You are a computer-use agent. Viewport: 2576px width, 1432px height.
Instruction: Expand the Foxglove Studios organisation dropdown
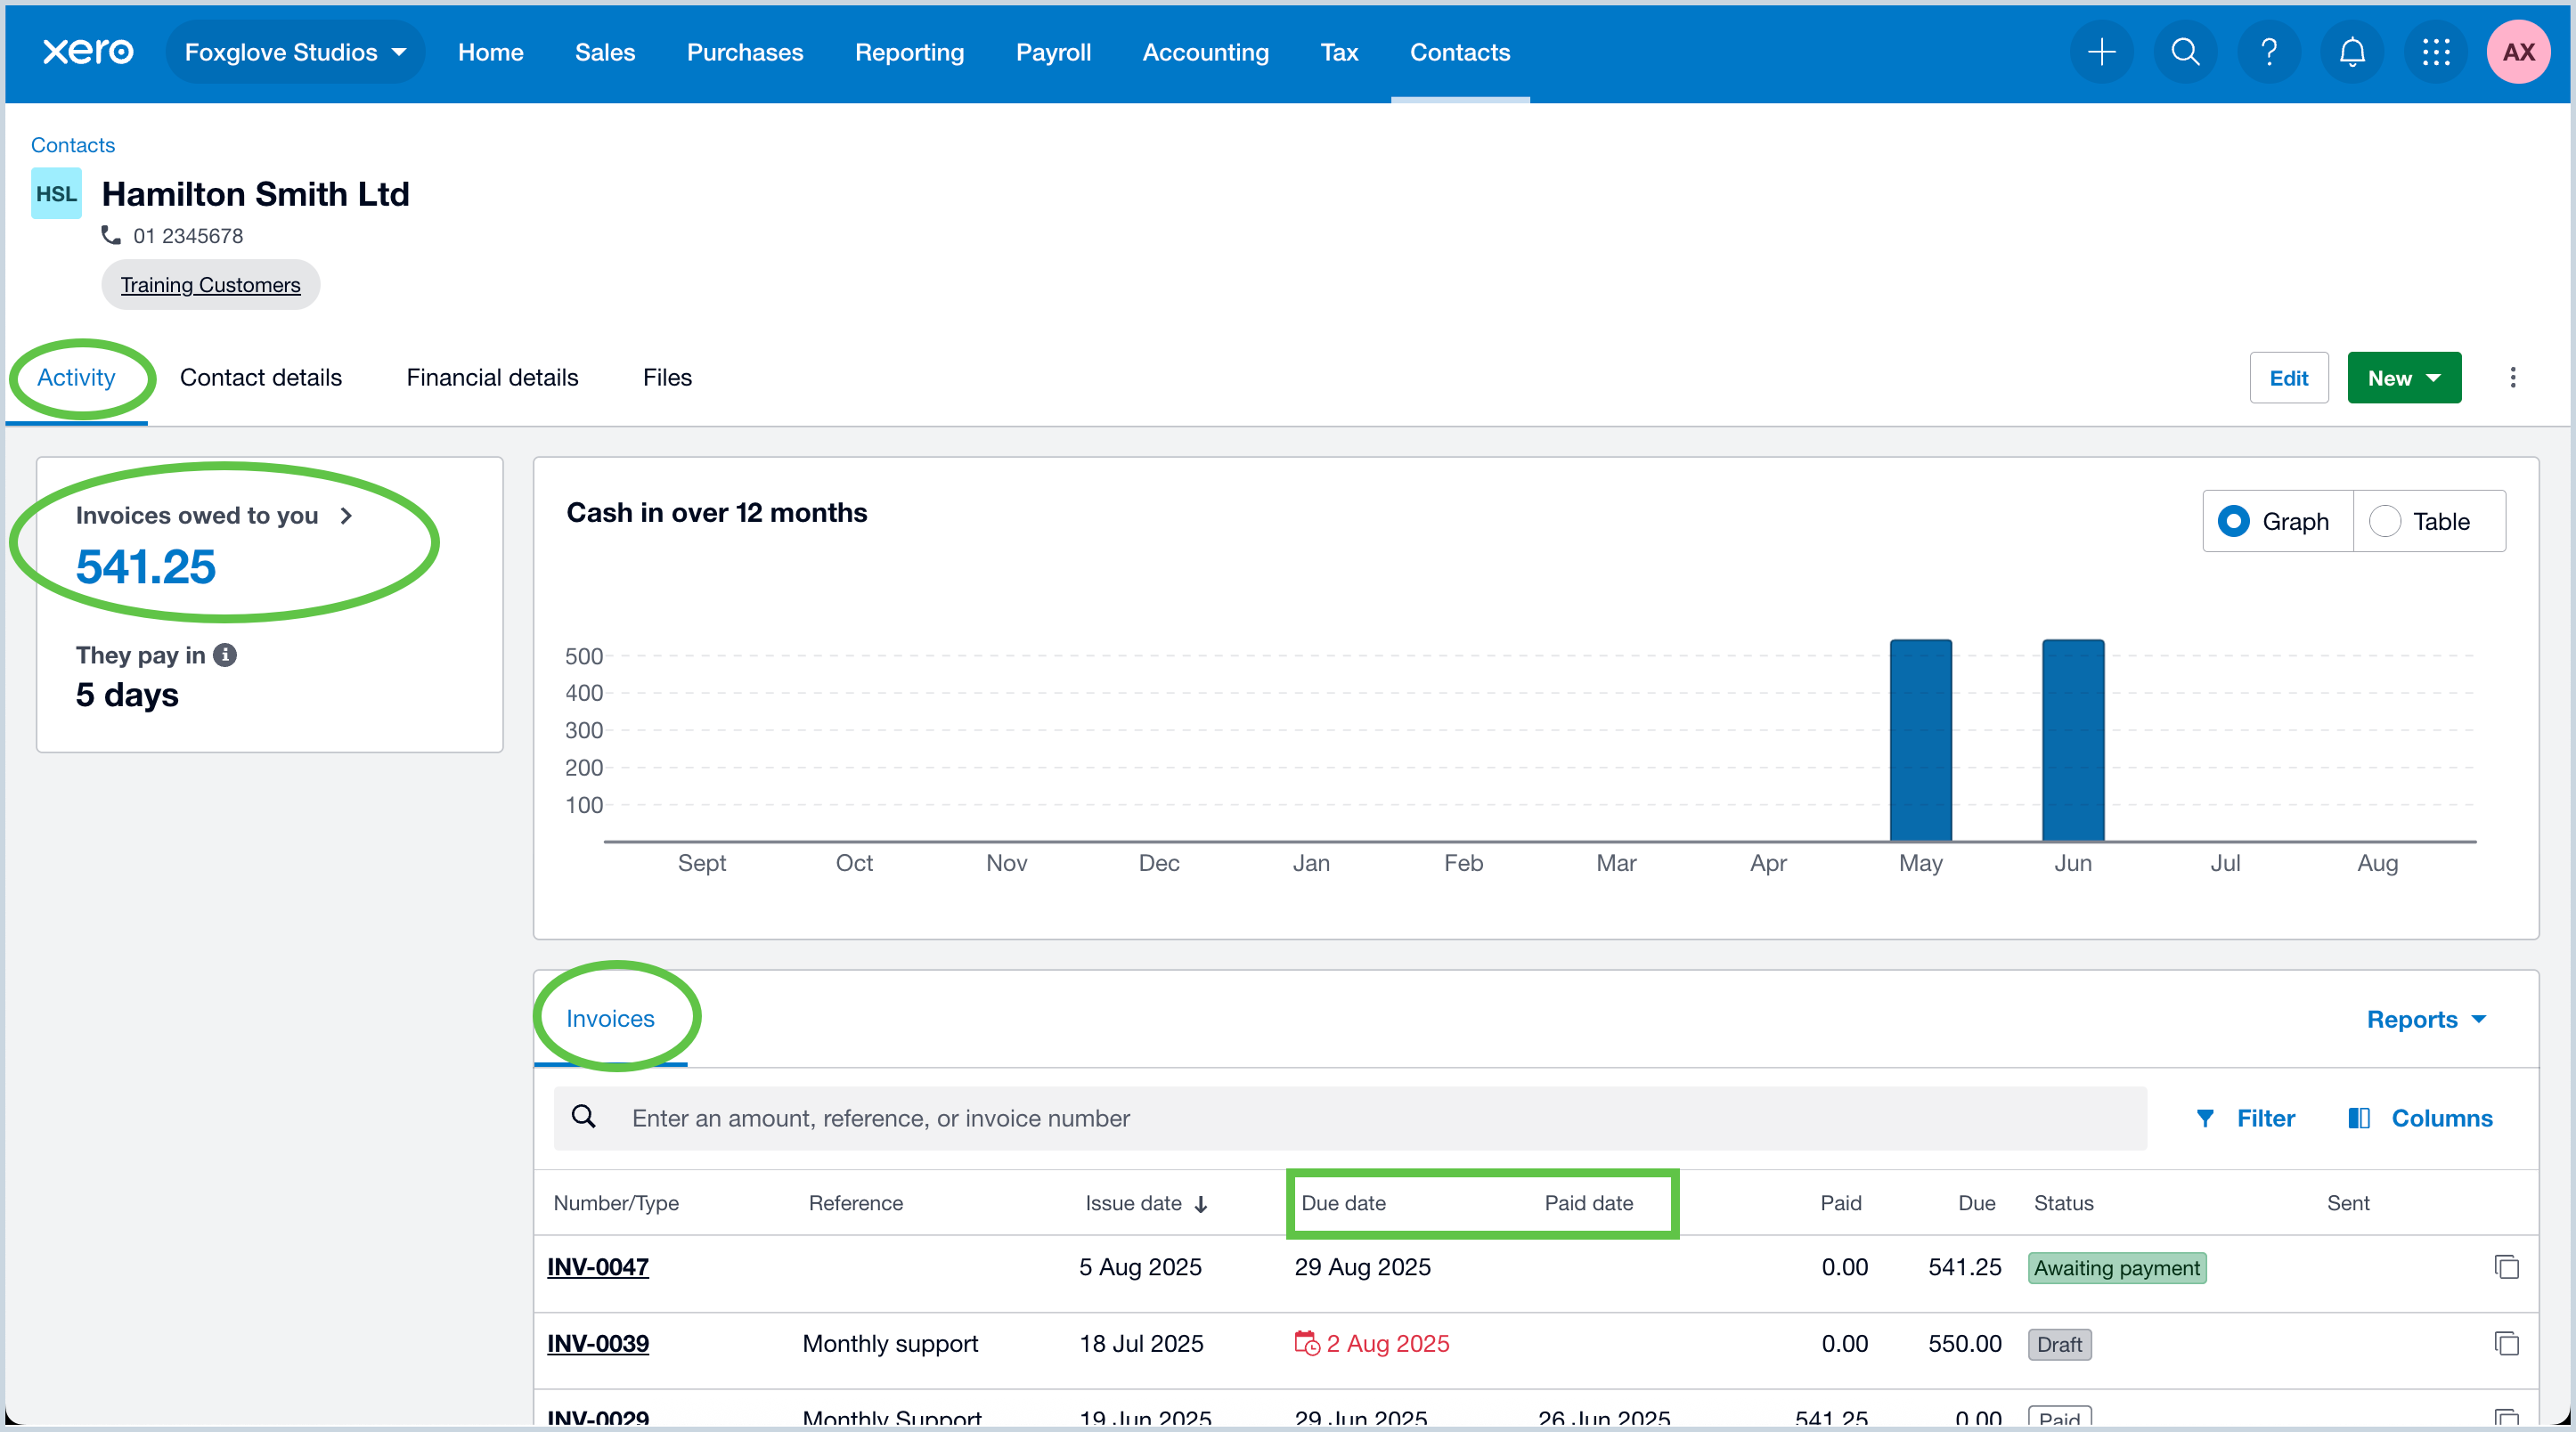coord(296,52)
